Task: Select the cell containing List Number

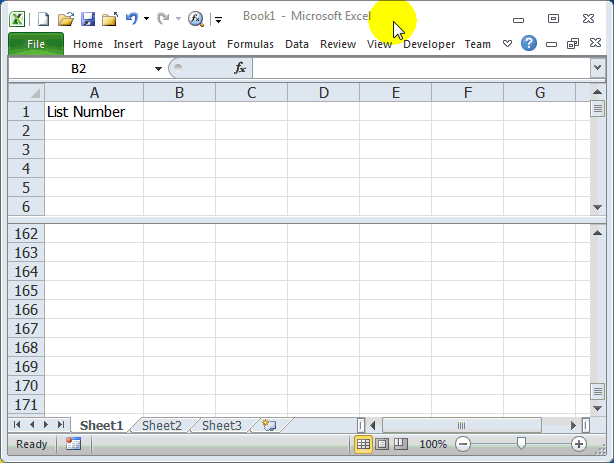Action: (x=94, y=112)
